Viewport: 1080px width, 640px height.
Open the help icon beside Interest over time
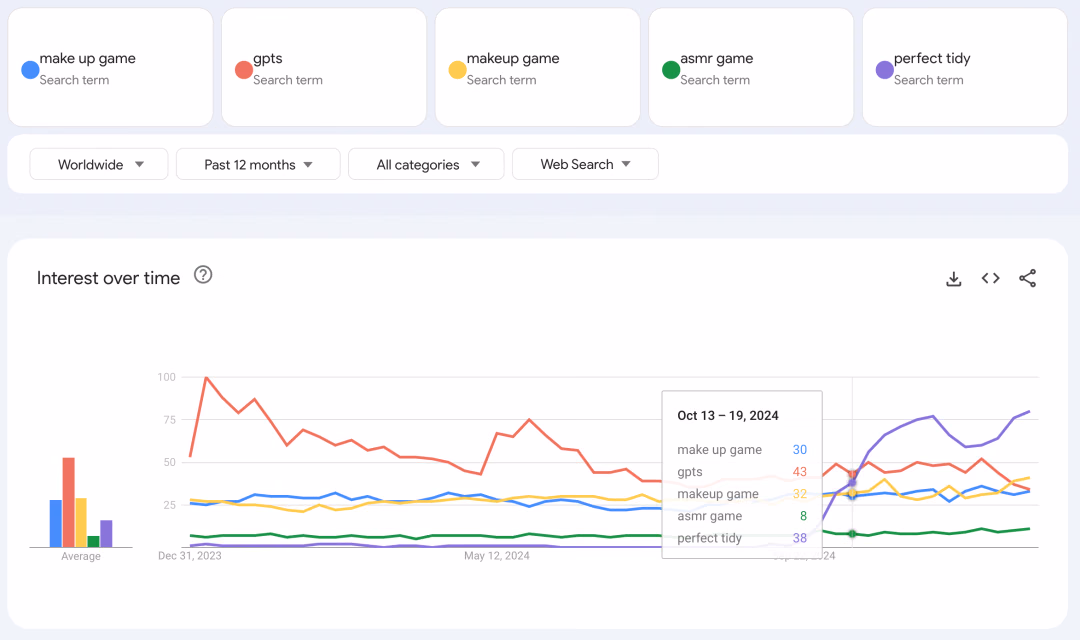click(x=203, y=275)
